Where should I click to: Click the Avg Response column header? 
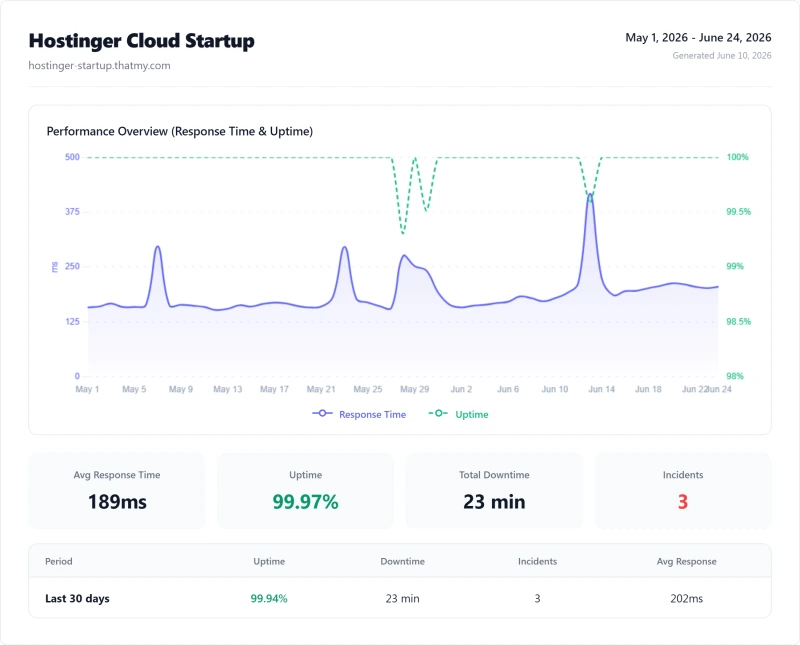[x=686, y=561]
